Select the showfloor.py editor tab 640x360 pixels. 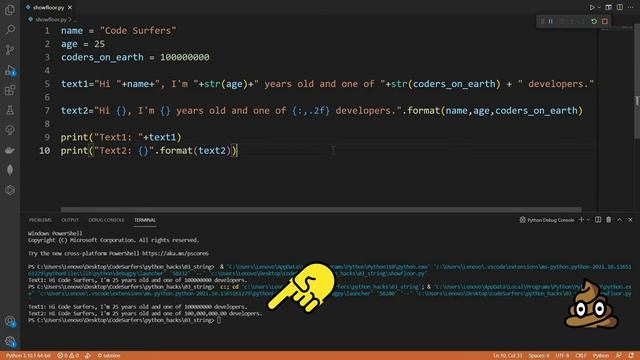coord(48,7)
